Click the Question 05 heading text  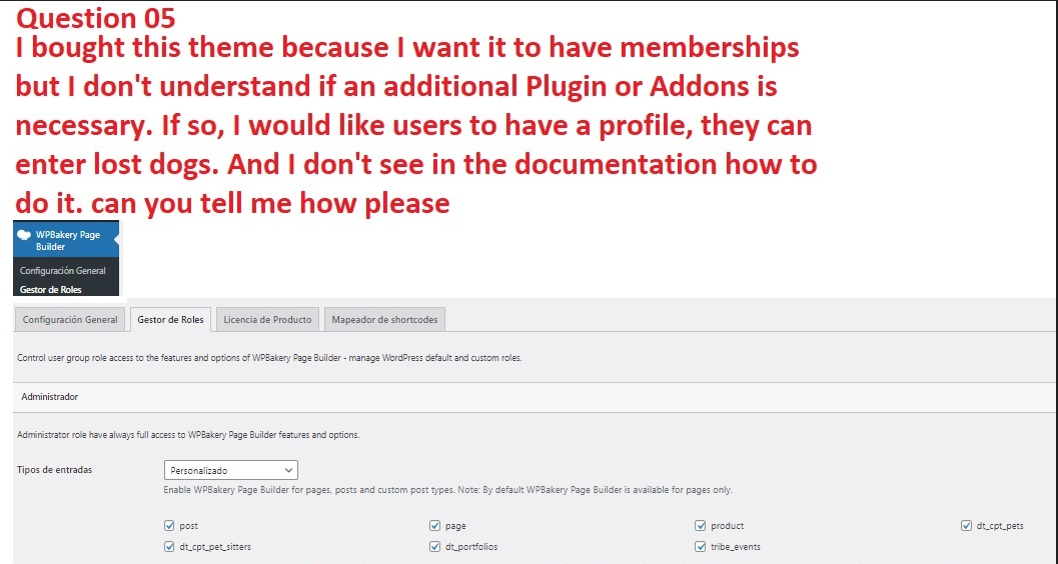(x=96, y=18)
